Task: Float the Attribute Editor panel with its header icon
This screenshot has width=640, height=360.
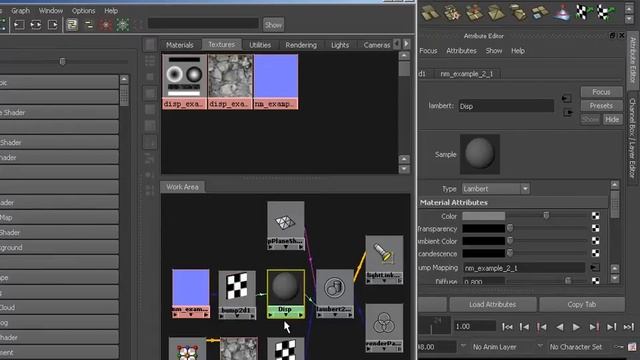Action: click(x=612, y=36)
